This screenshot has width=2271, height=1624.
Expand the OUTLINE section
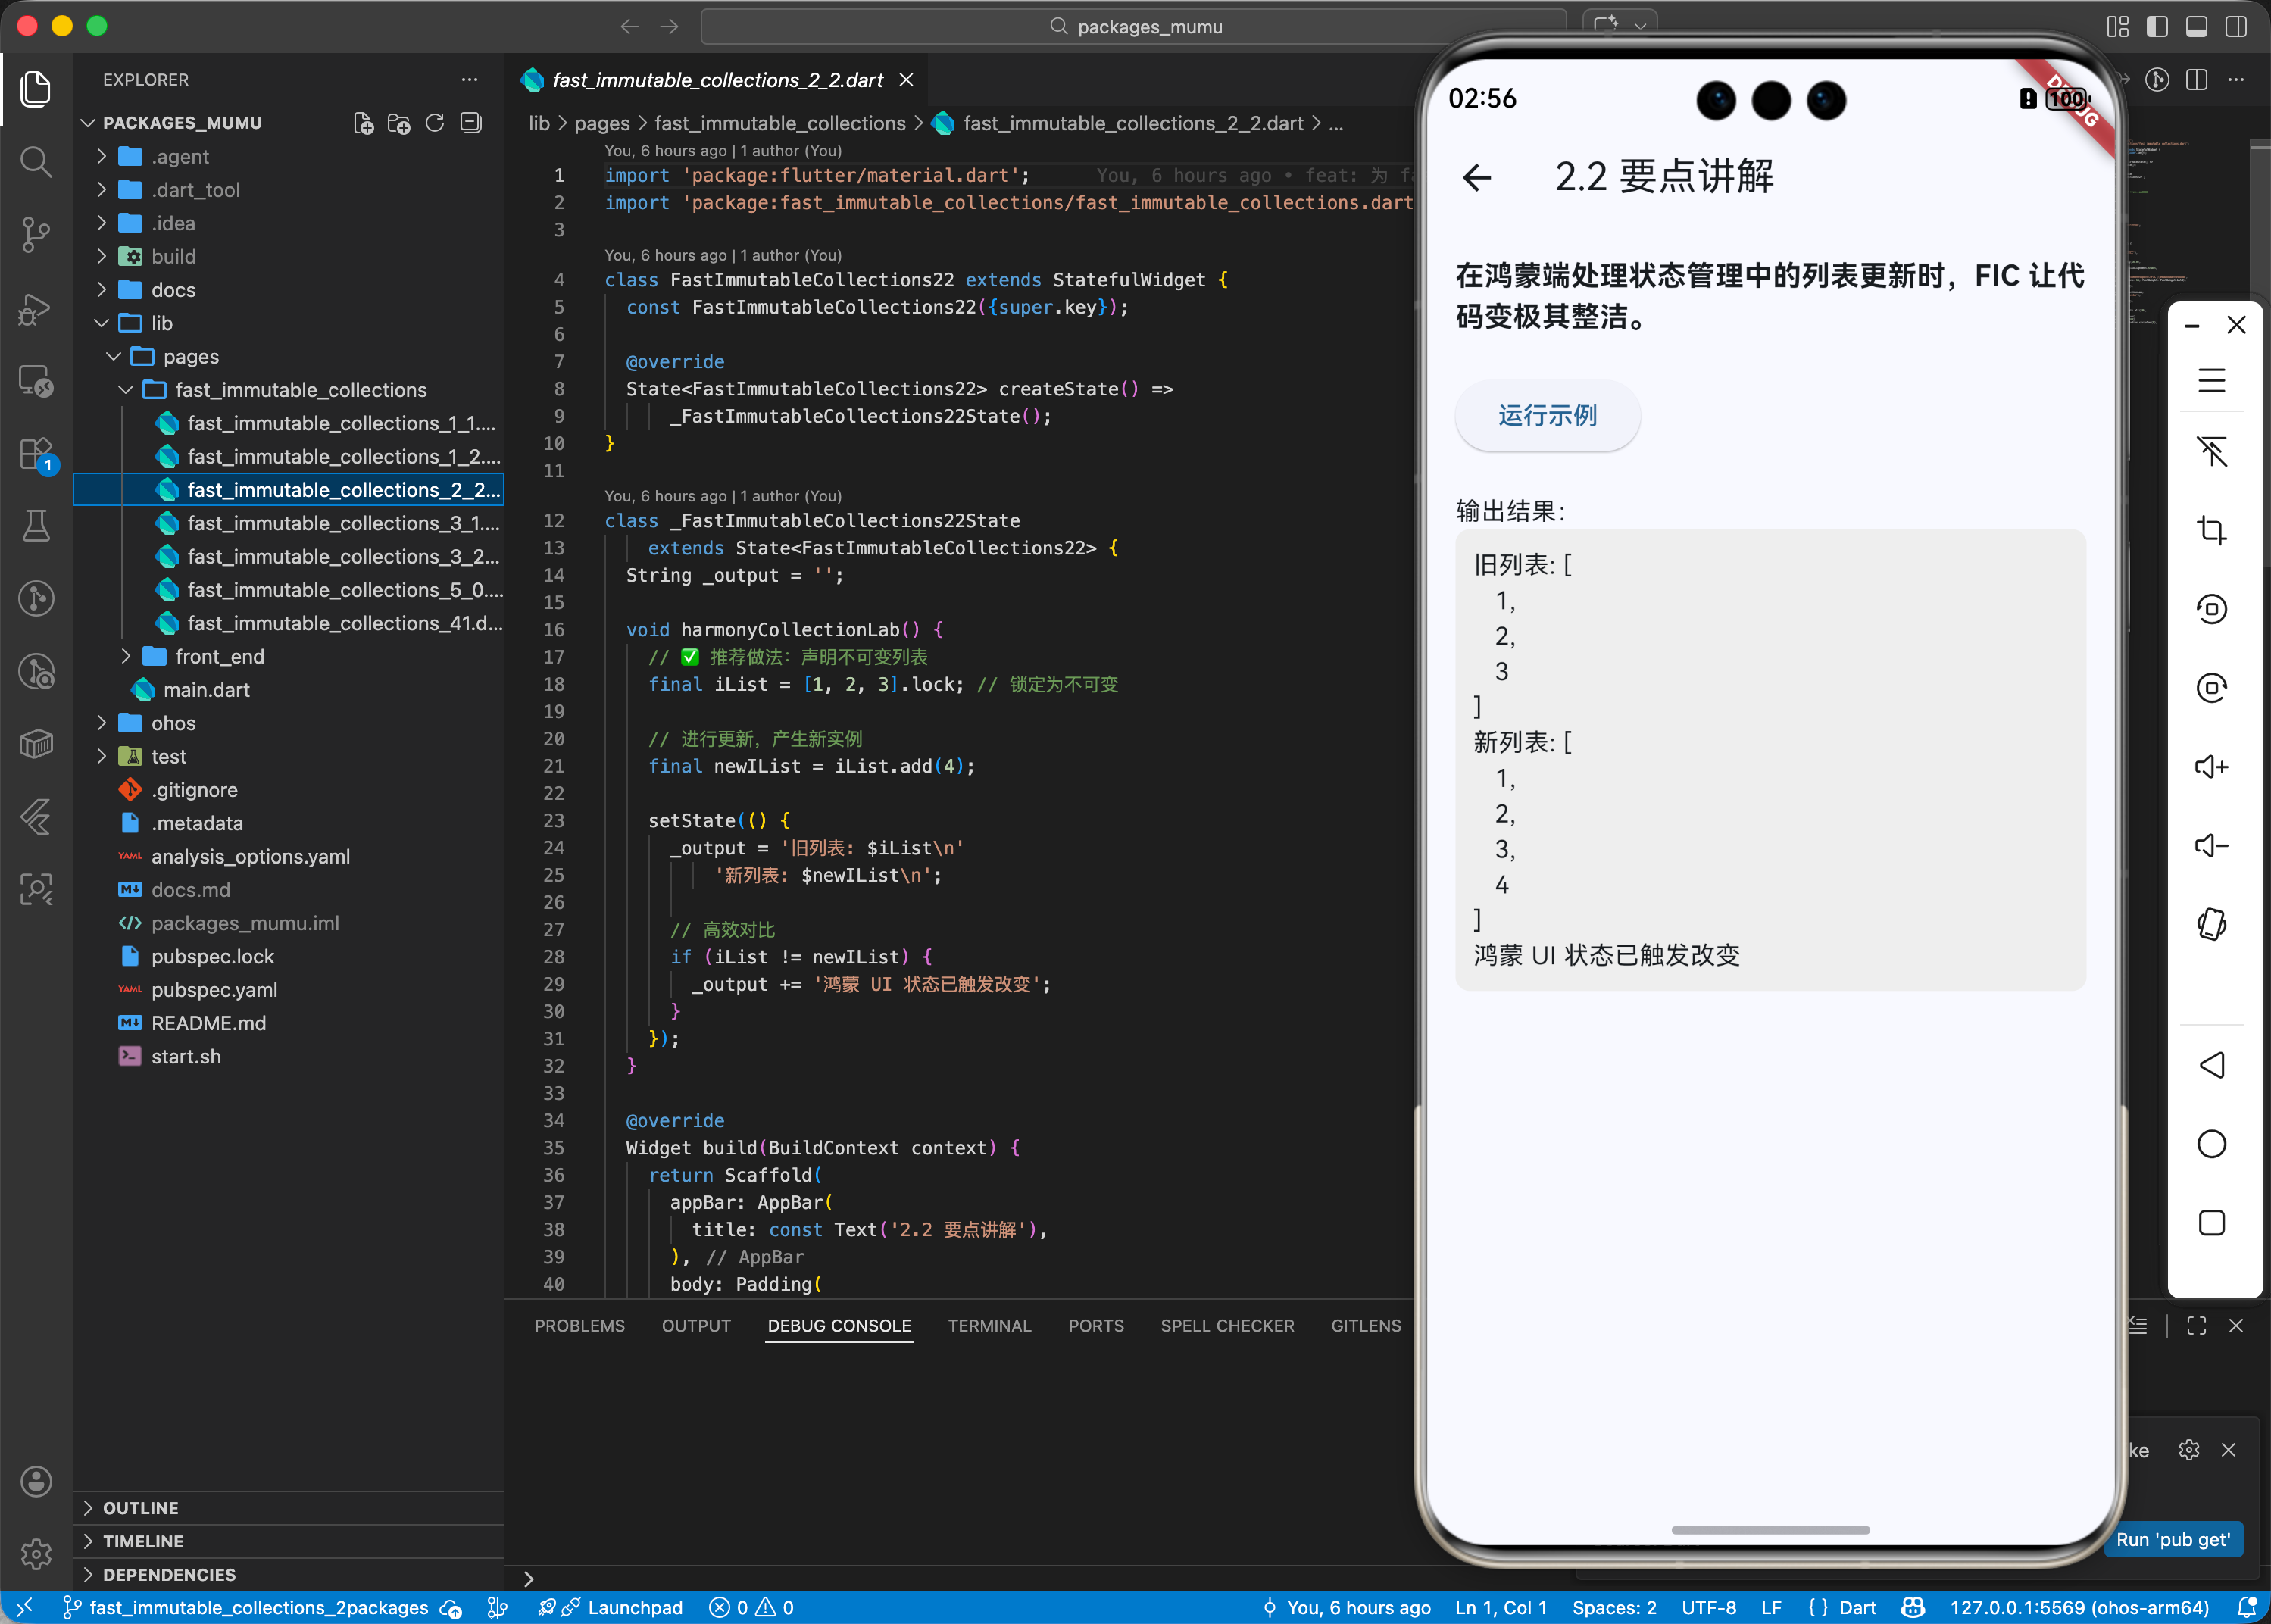140,1507
